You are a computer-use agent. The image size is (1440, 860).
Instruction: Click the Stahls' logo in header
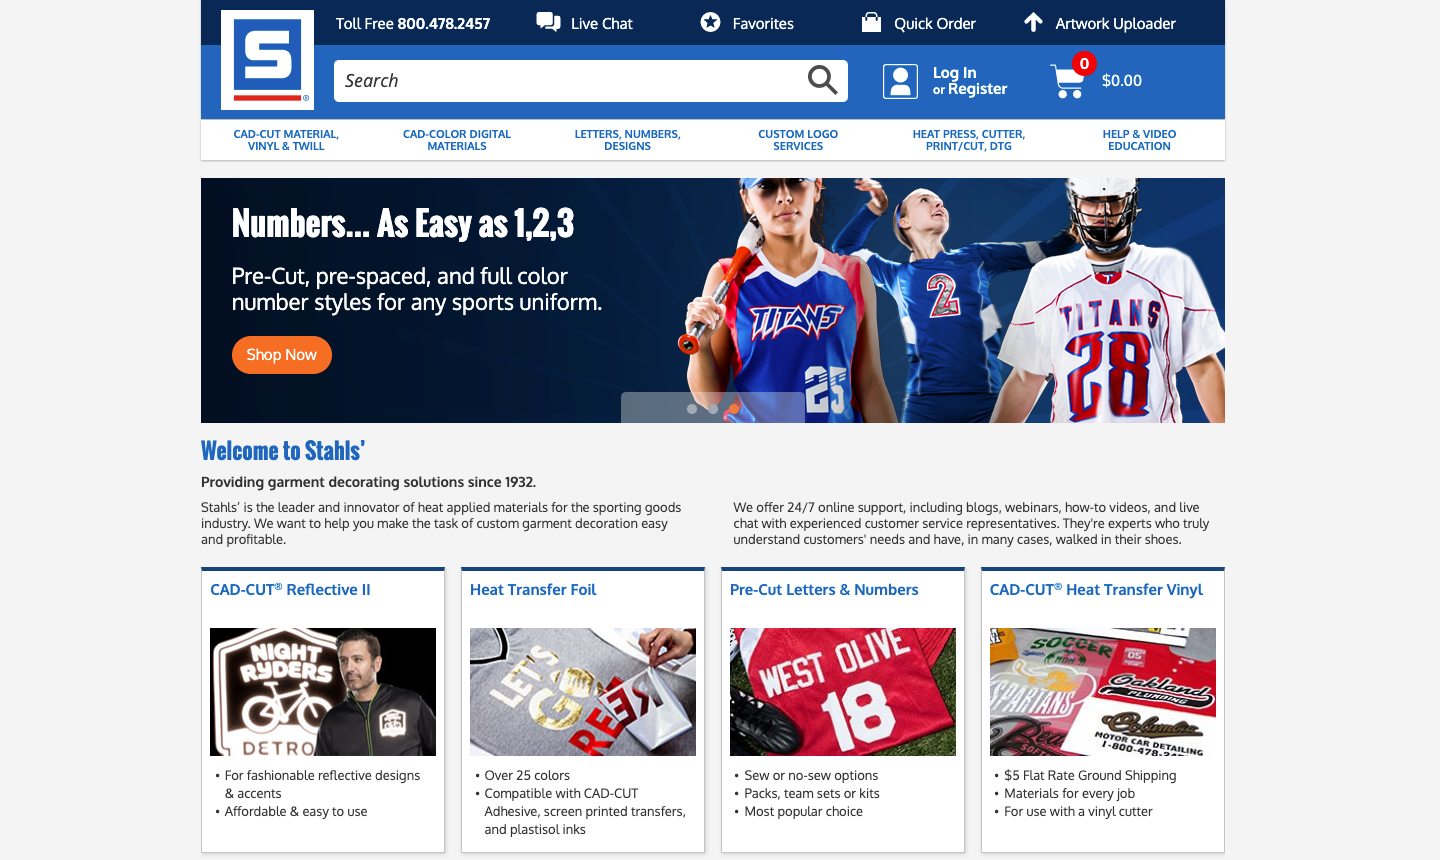click(267, 60)
